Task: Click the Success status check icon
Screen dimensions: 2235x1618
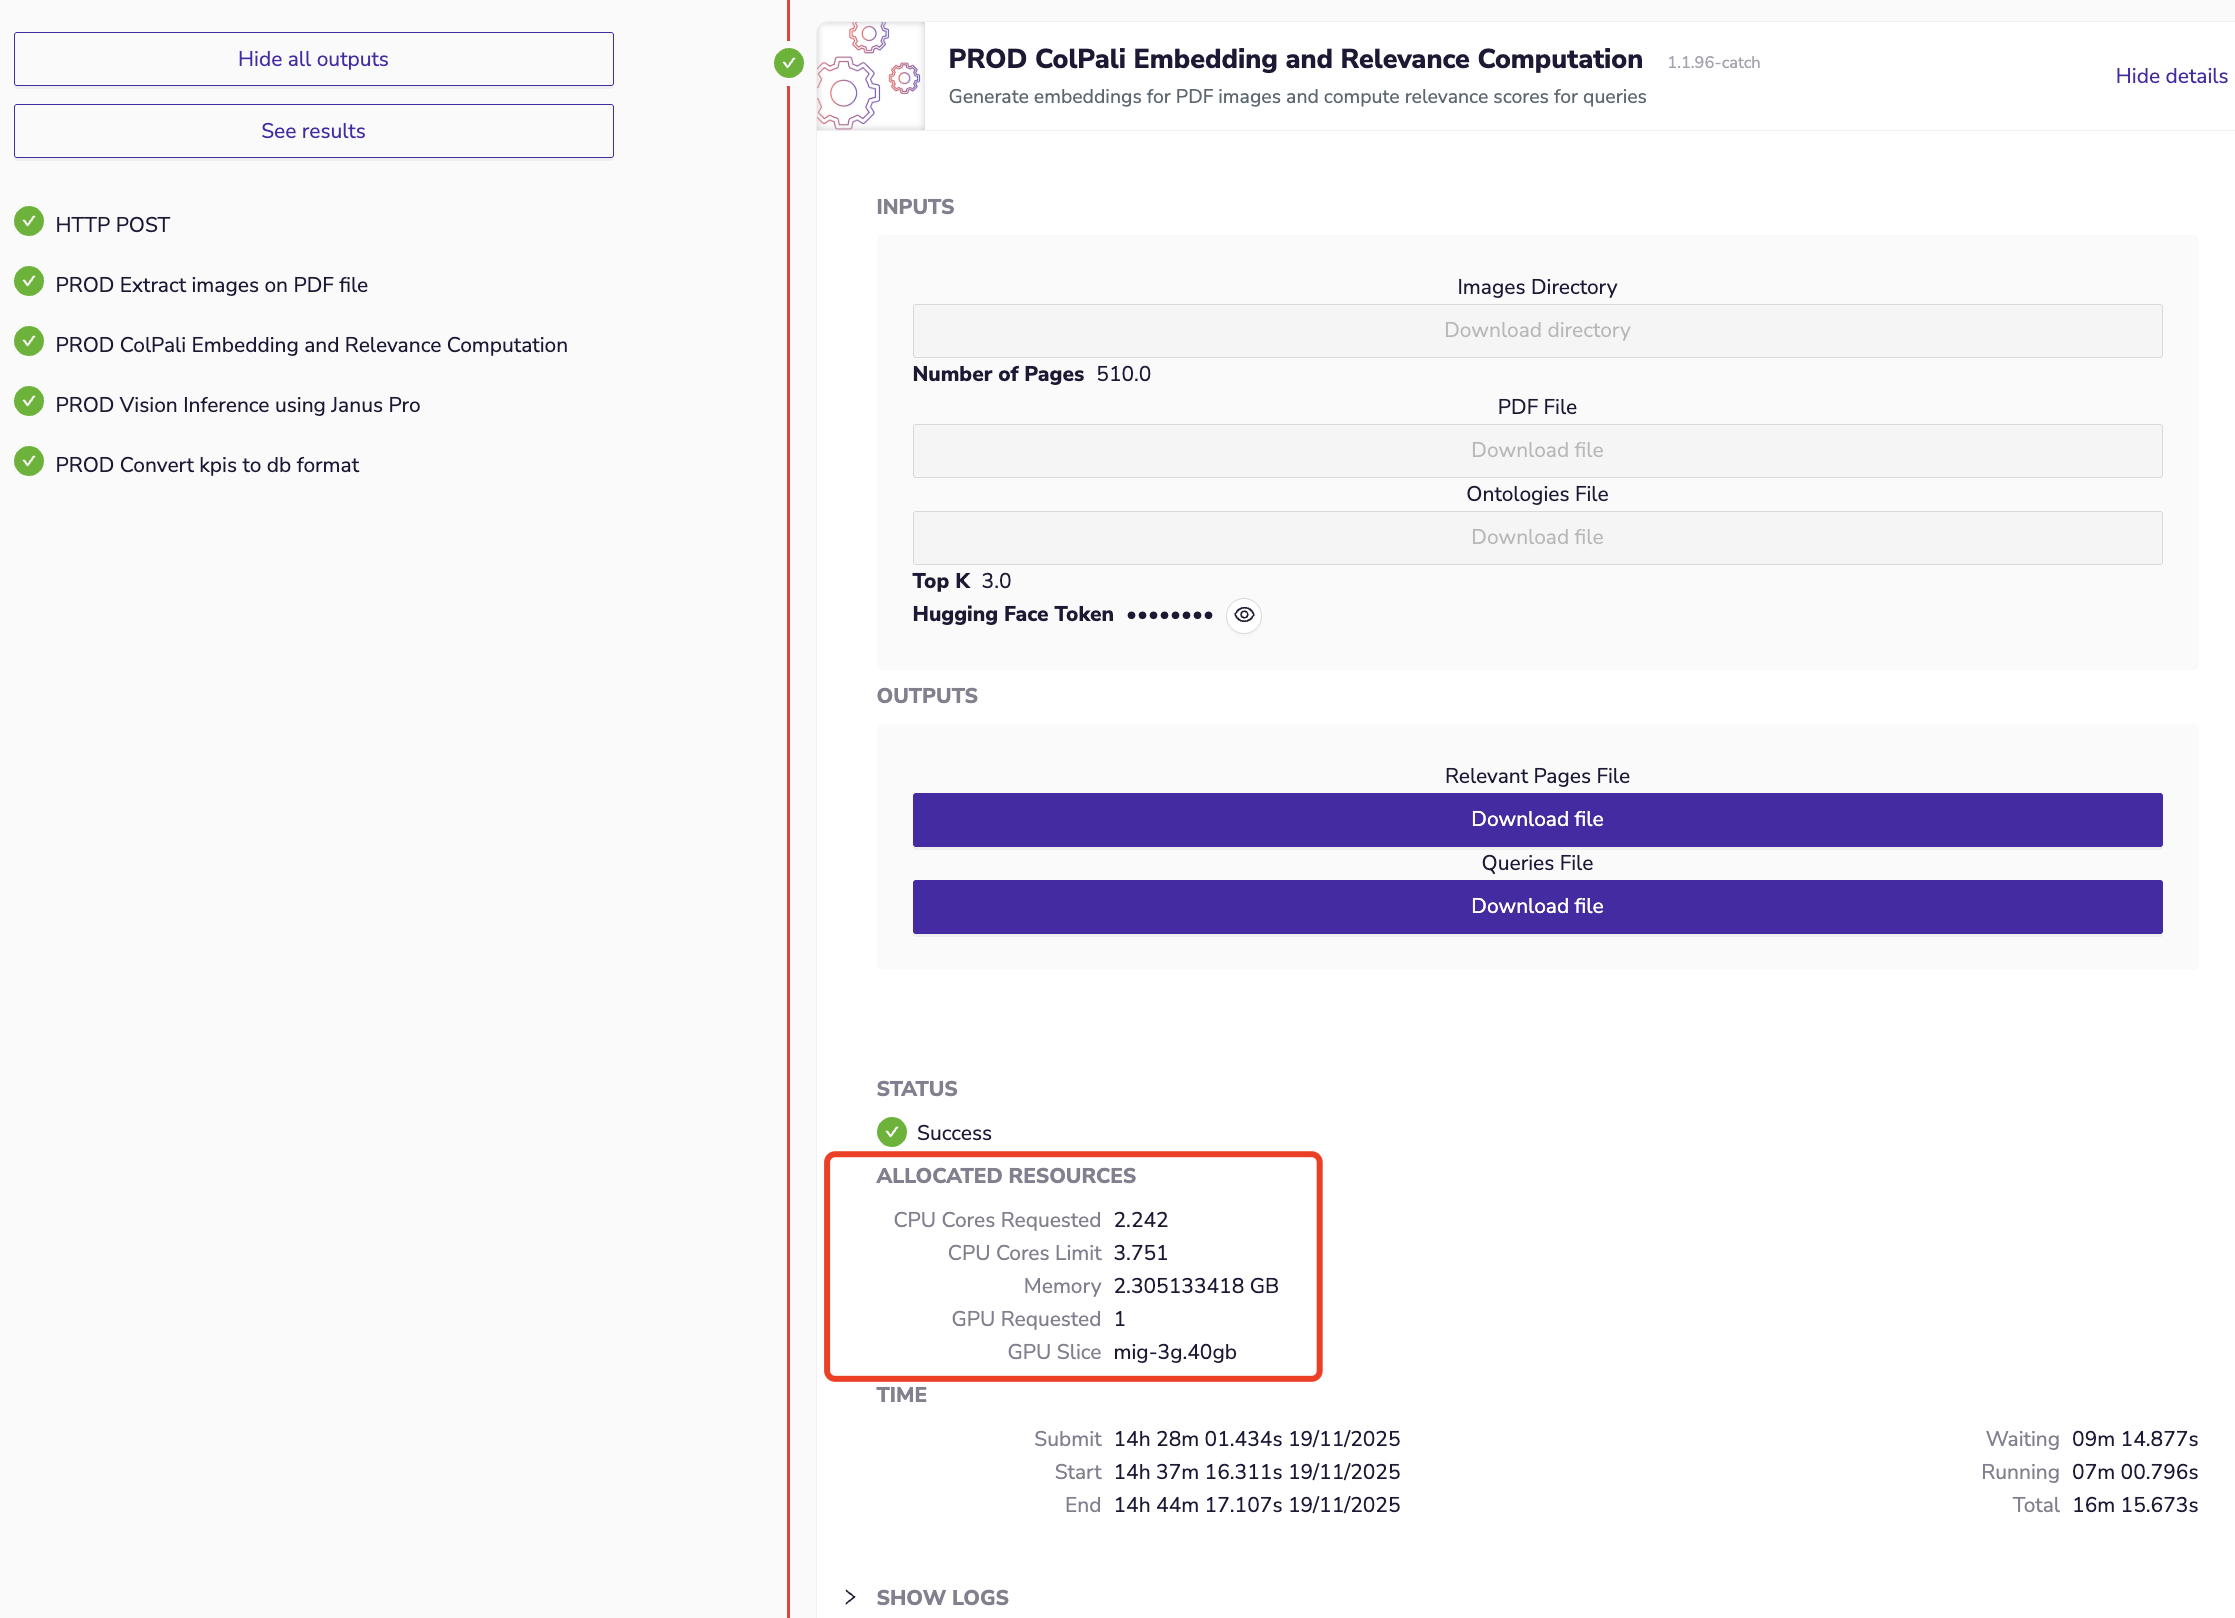Action: coord(891,1132)
